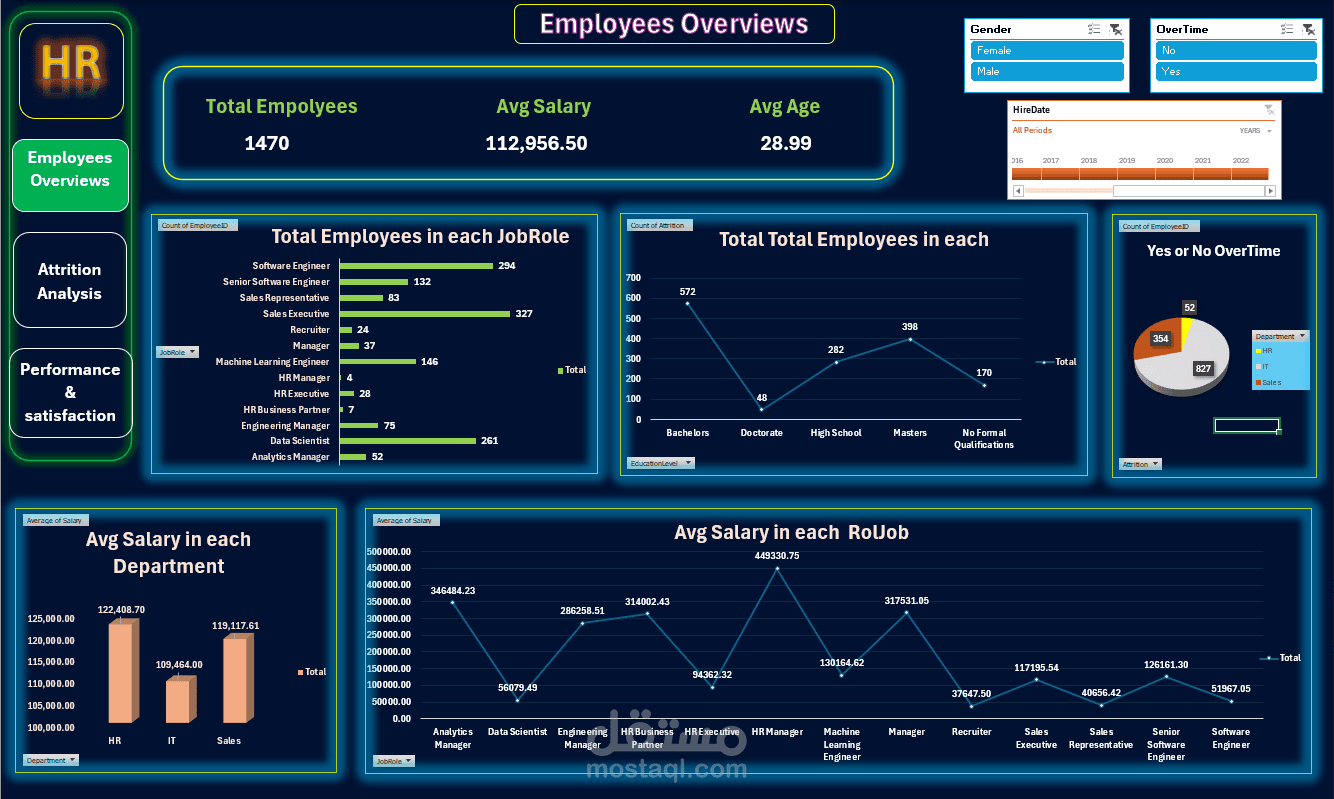Select Male in the Gender slicer
This screenshot has width=1334, height=799.
click(x=1047, y=72)
